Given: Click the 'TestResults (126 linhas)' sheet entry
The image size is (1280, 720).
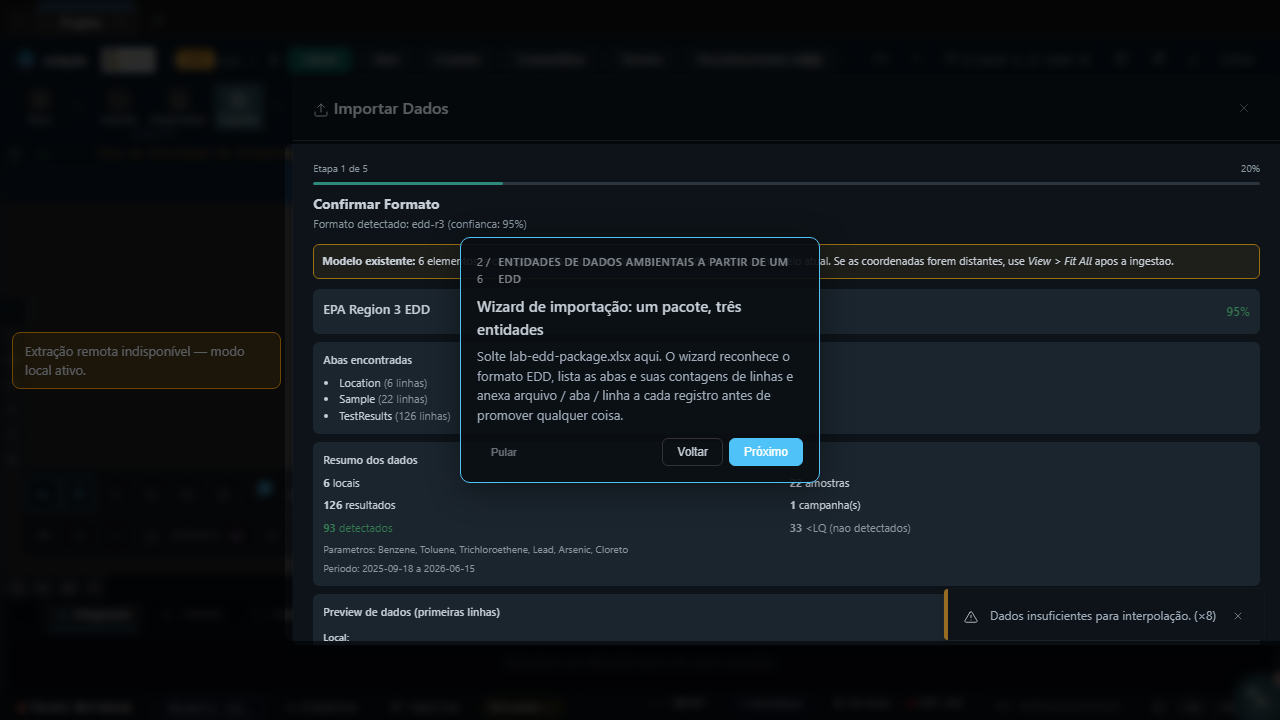Looking at the screenshot, I should point(395,416).
